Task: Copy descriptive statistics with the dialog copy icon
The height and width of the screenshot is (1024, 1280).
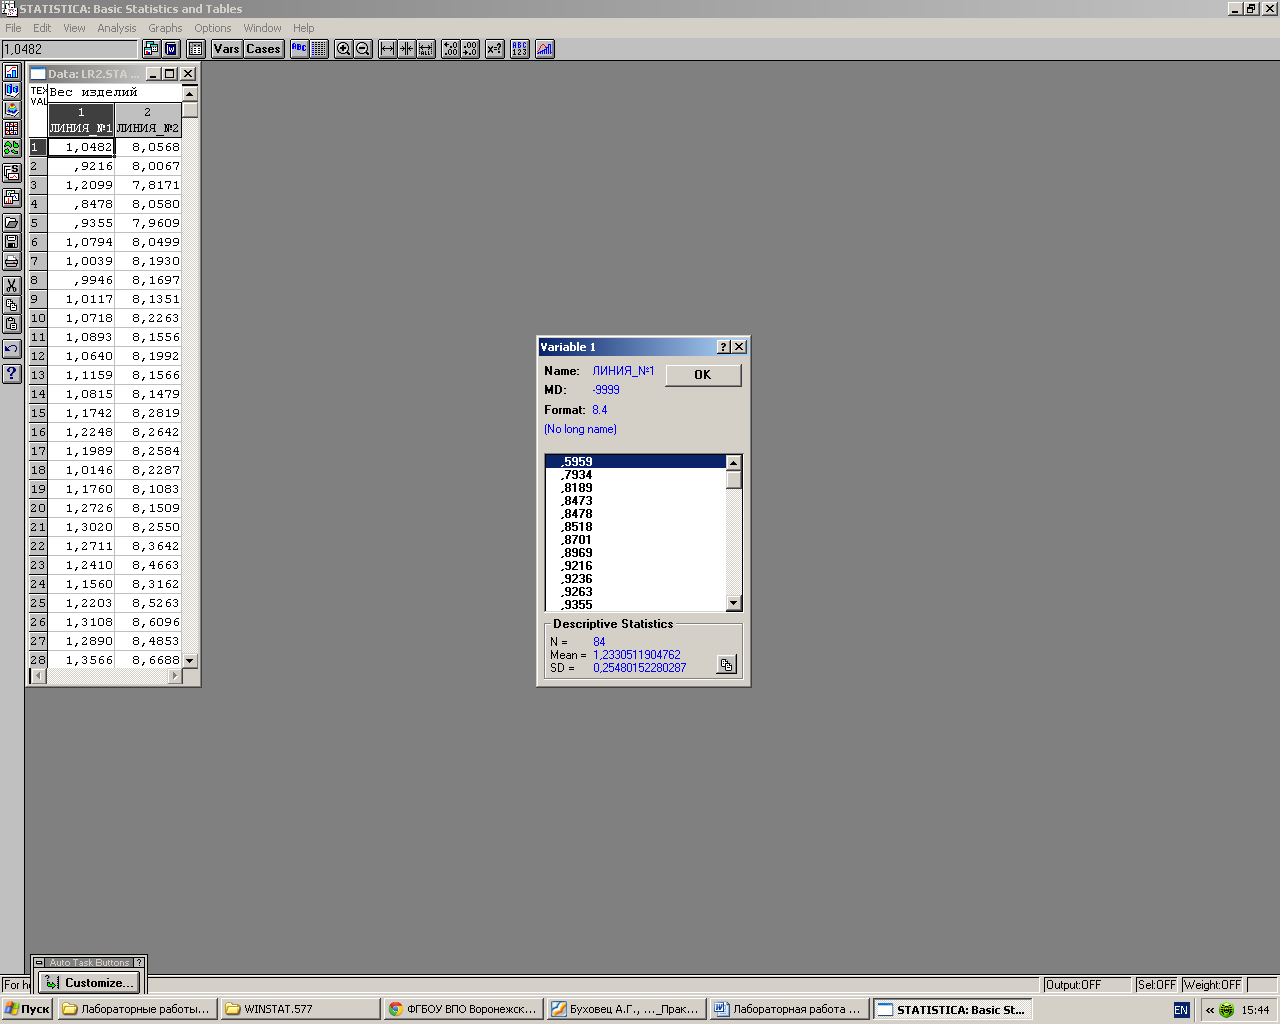Action: (726, 664)
